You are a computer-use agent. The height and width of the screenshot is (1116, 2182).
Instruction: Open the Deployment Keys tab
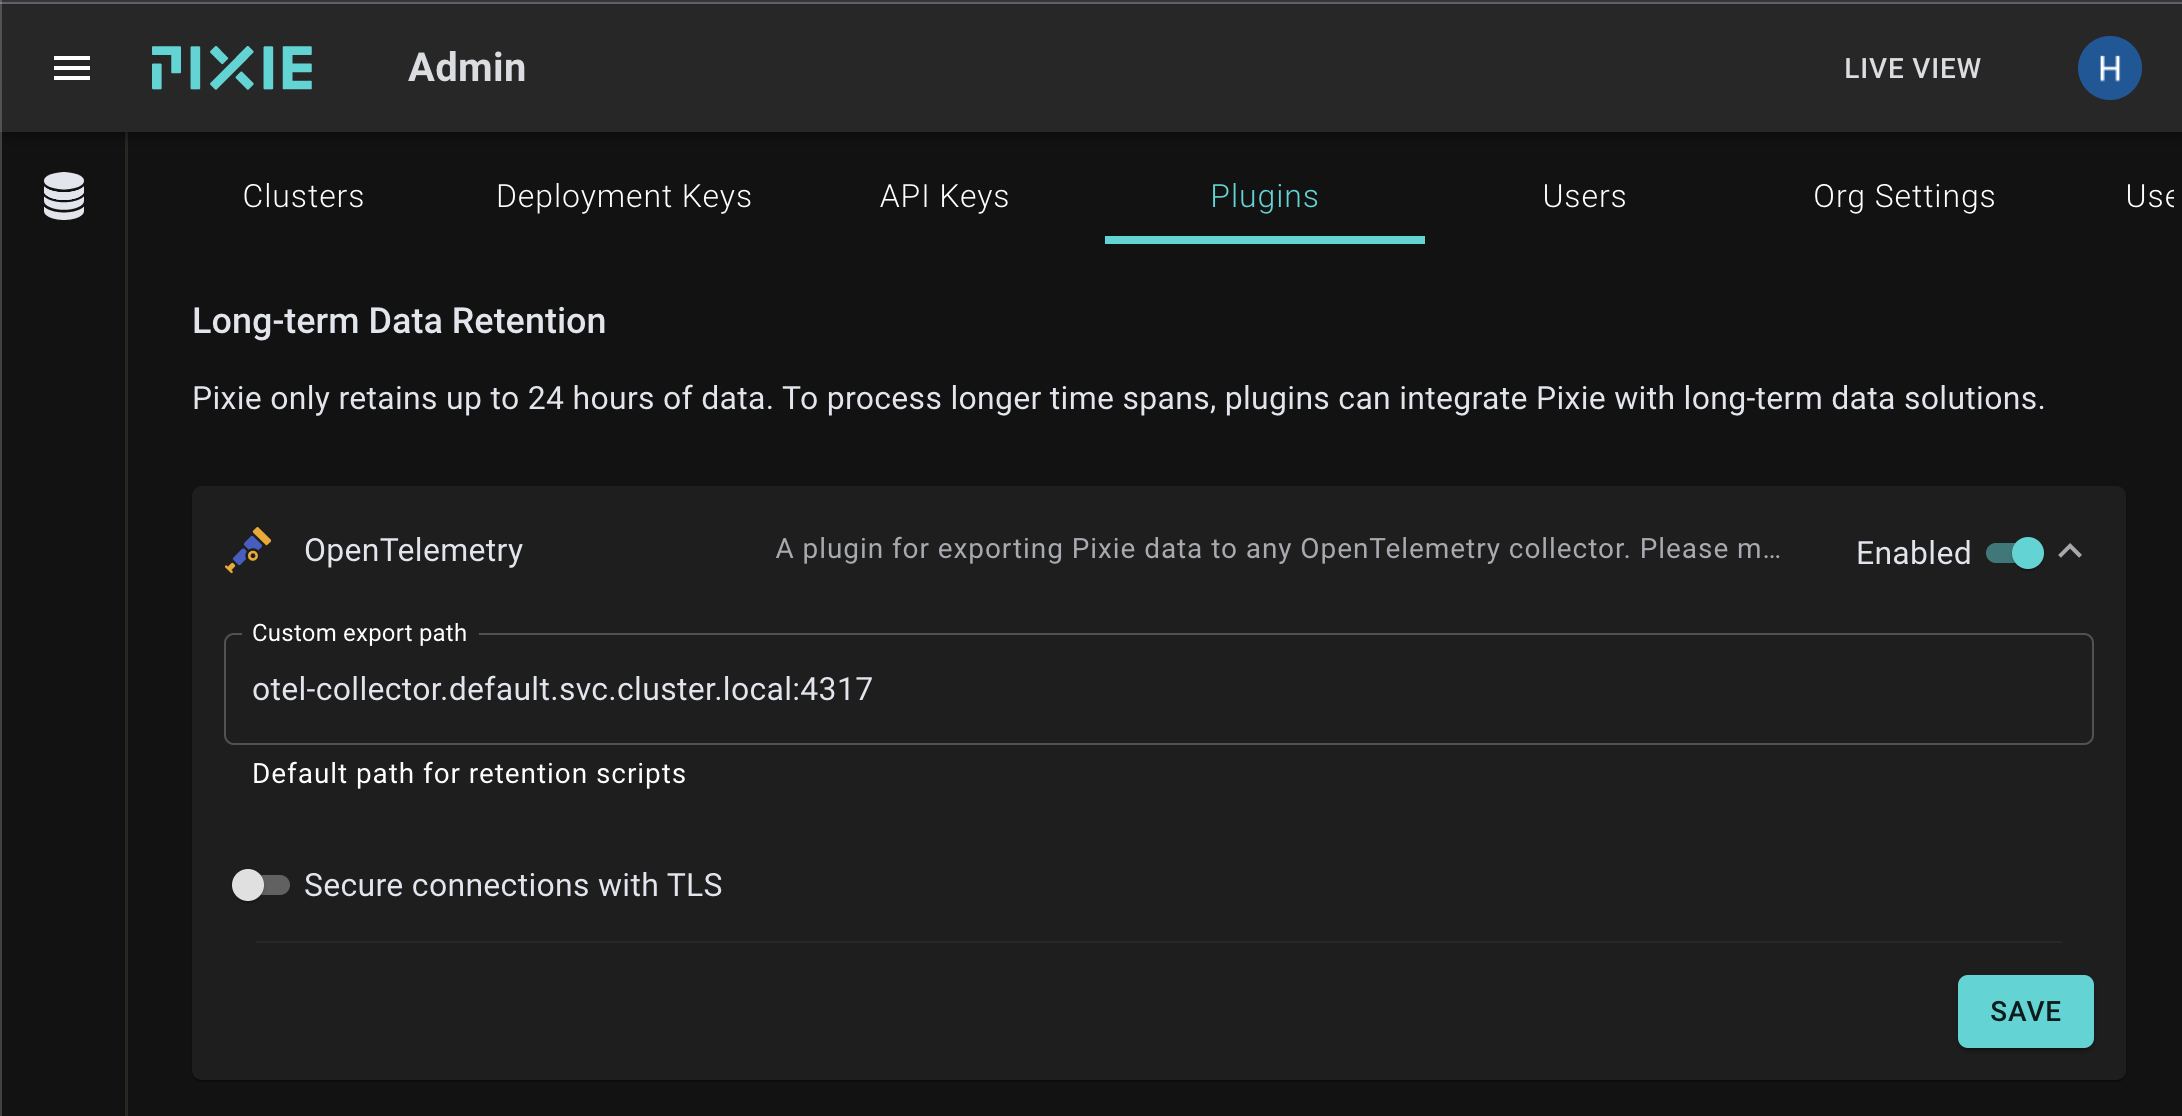coord(623,196)
